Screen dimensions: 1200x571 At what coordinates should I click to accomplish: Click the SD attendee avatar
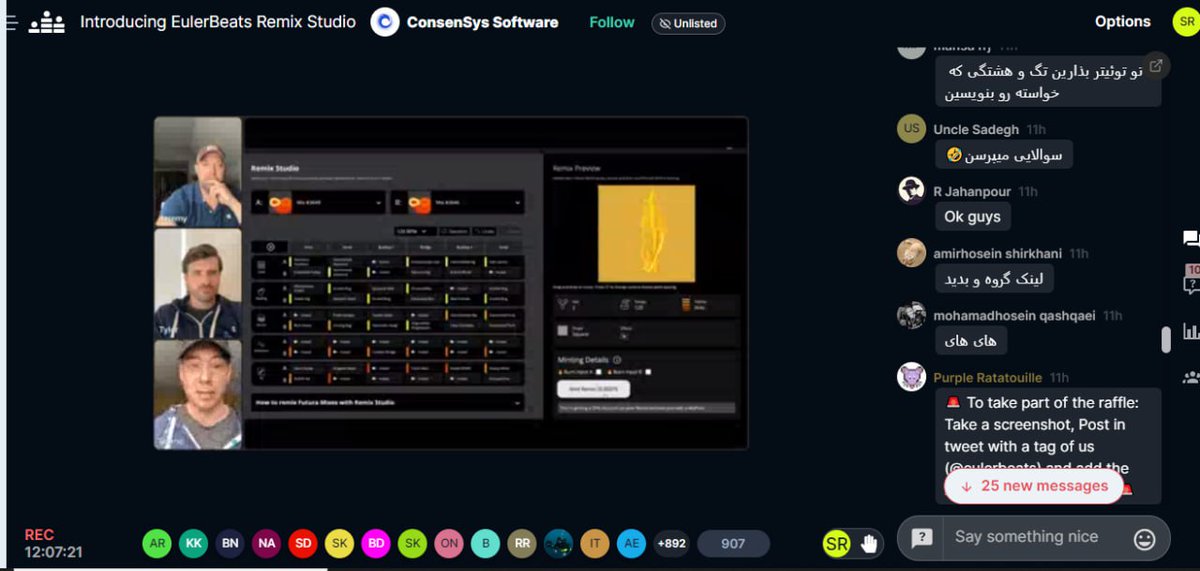tap(302, 543)
